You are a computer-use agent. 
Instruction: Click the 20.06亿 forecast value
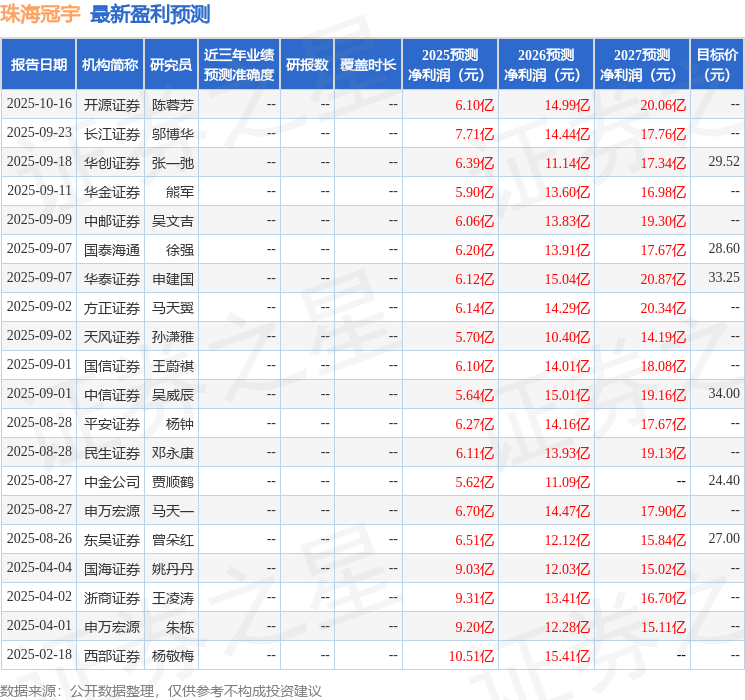[x=663, y=105]
